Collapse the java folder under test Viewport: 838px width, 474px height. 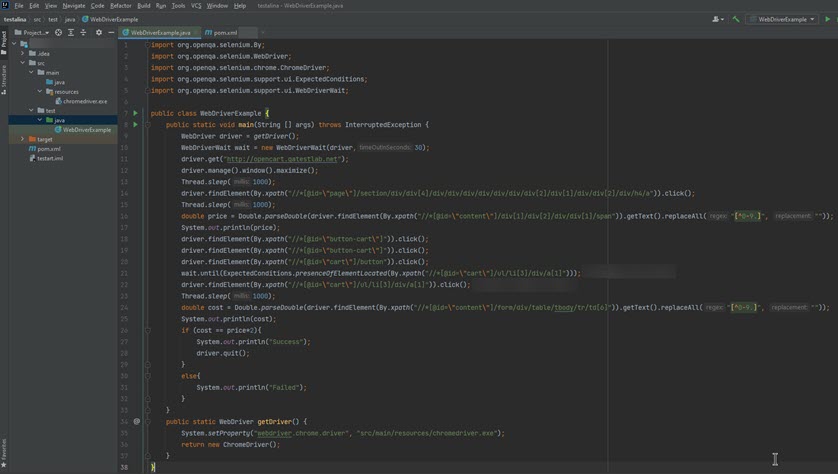pos(40,120)
